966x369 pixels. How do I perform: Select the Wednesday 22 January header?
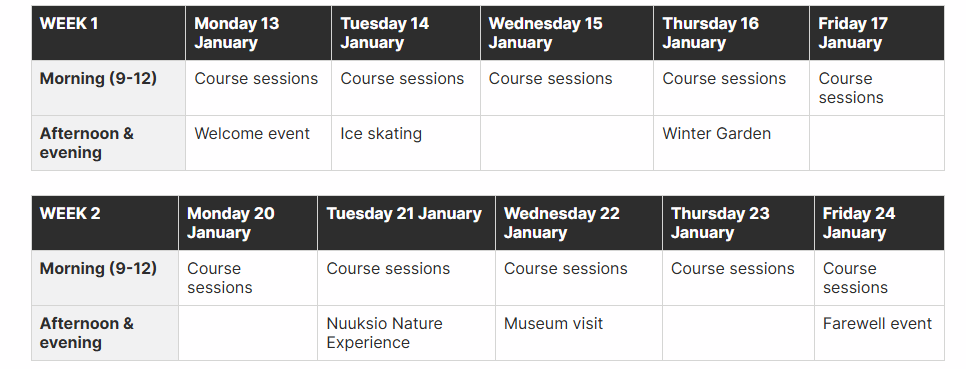[578, 223]
